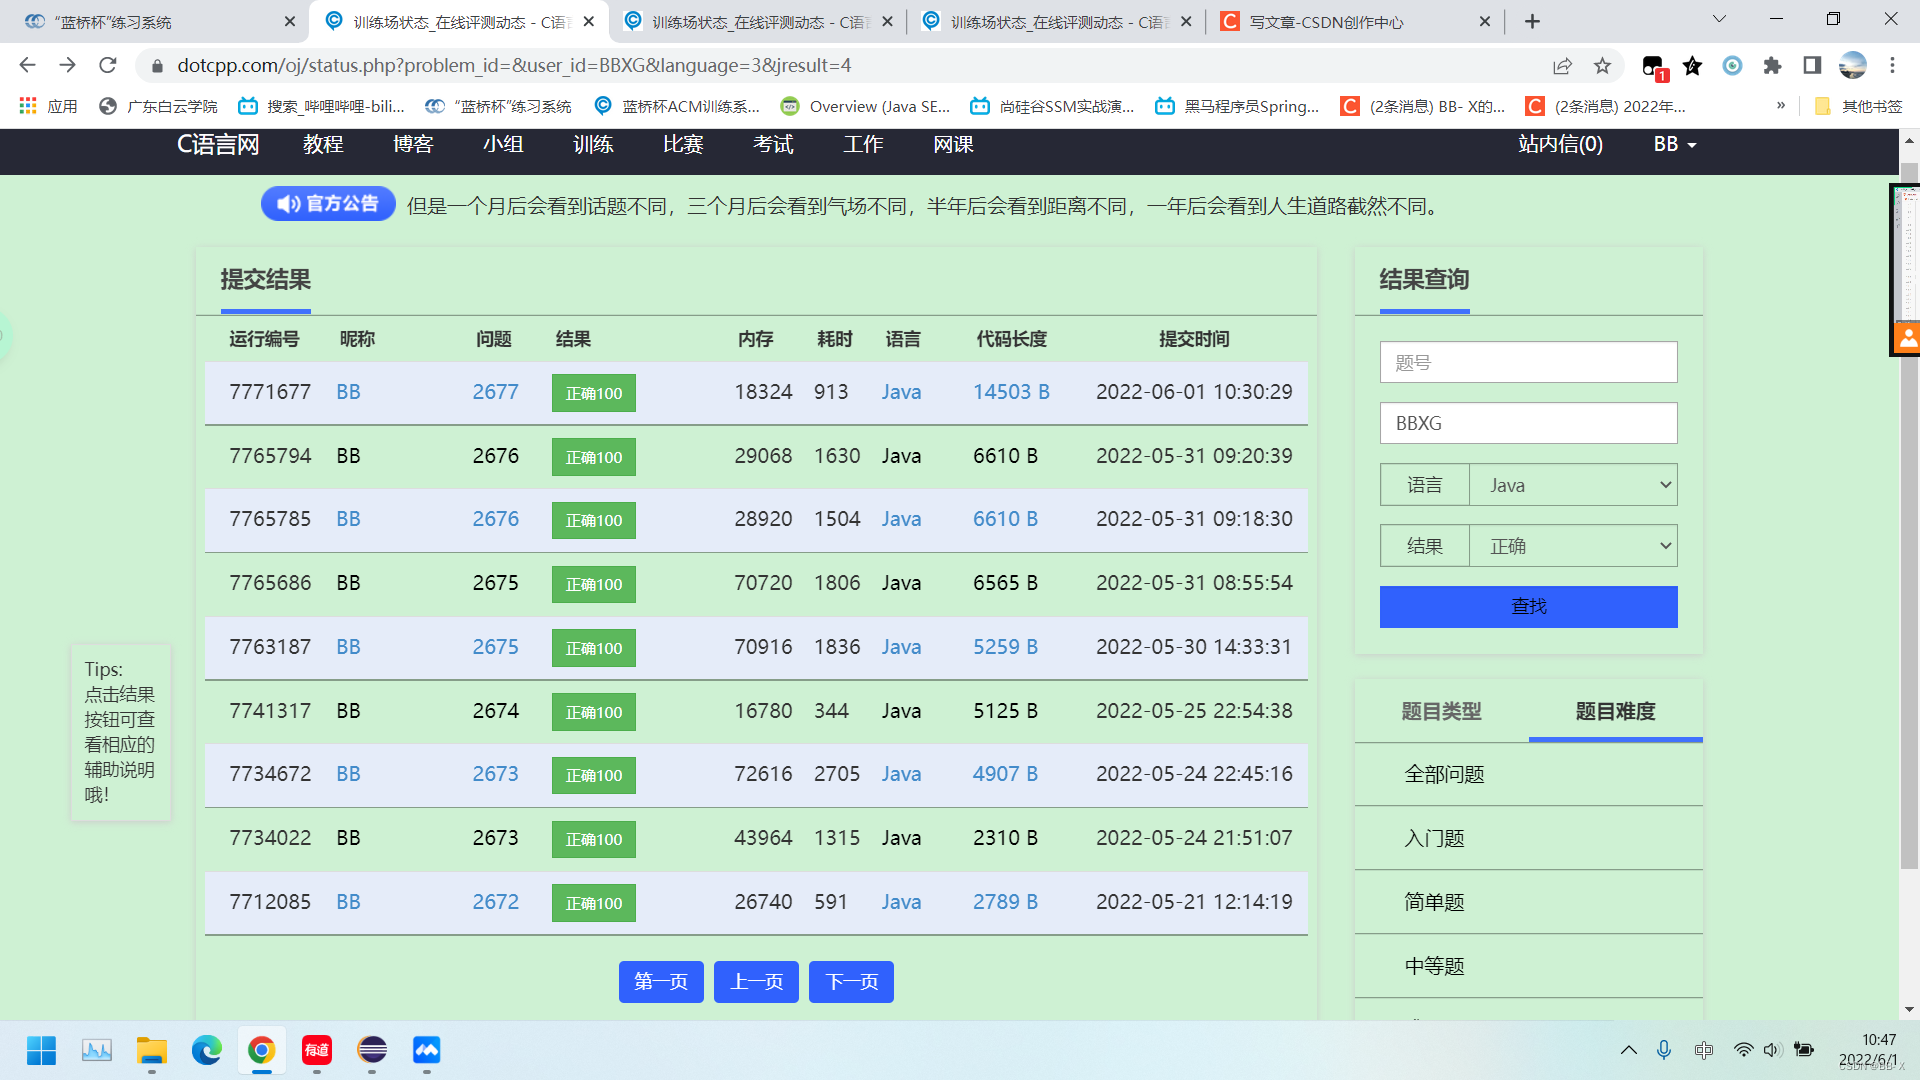Viewport: 1920px width, 1080px height.
Task: Go back using the browser back arrow
Action: pyautogui.click(x=26, y=66)
